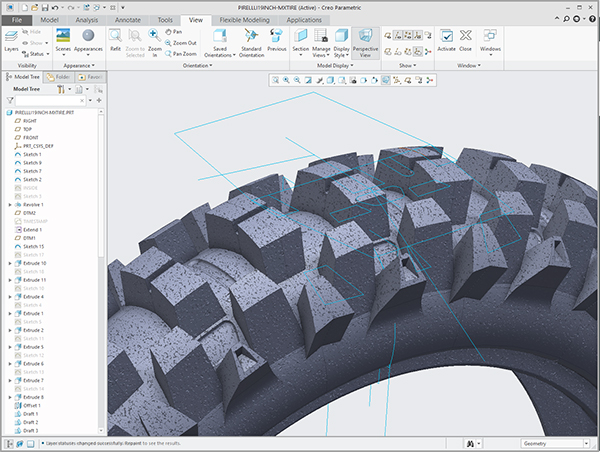Click the Zoom Out icon in graphics toolbar
Image resolution: width=600 pixels, height=452 pixels.
(297, 80)
